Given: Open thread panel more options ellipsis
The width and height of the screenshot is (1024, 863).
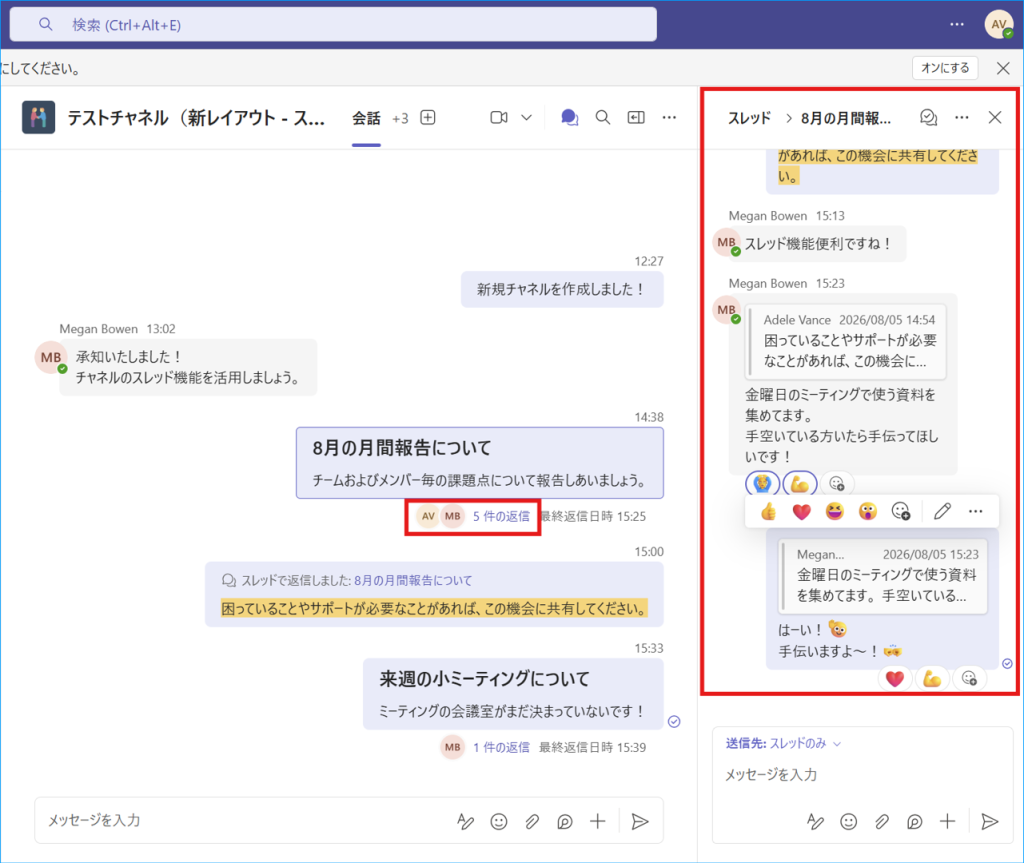Looking at the screenshot, I should click(x=962, y=118).
